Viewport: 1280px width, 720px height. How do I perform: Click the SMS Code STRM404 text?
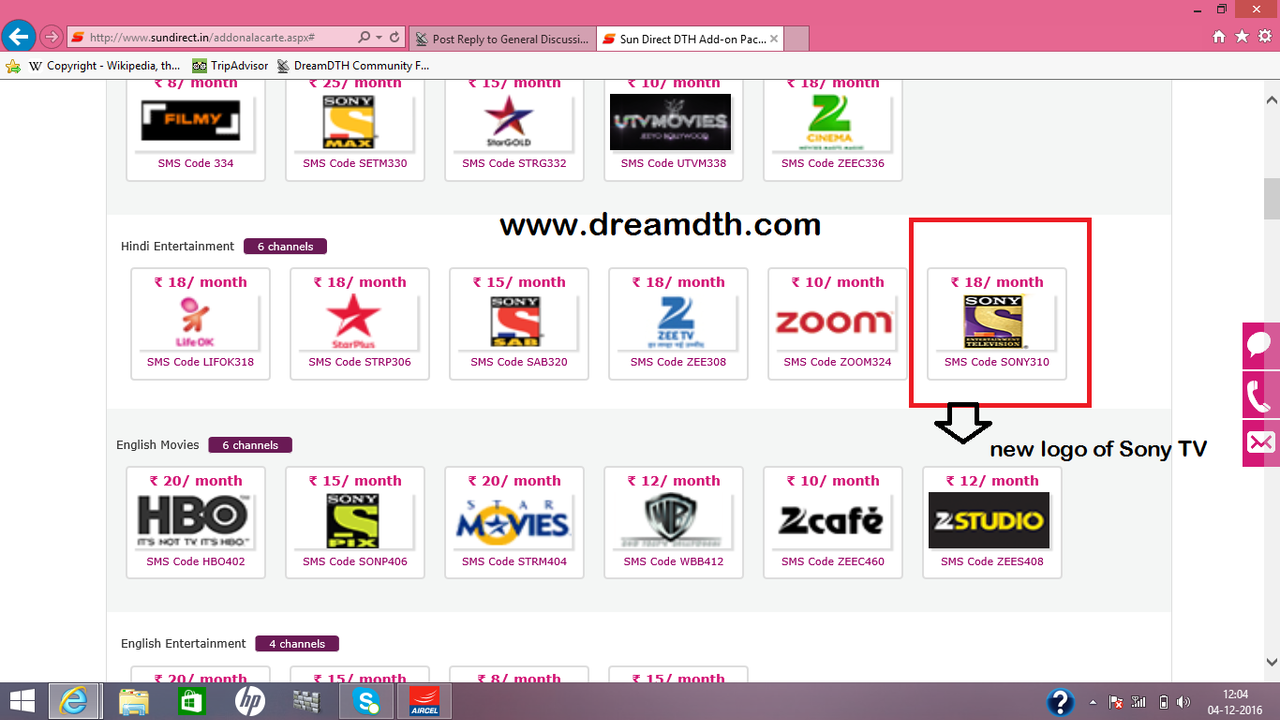(x=514, y=562)
